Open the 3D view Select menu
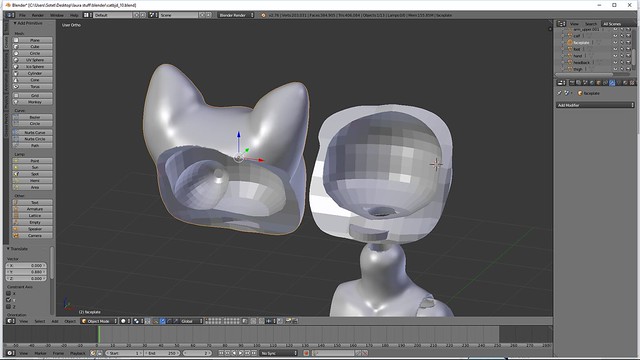The height and width of the screenshot is (360, 640). (40, 322)
